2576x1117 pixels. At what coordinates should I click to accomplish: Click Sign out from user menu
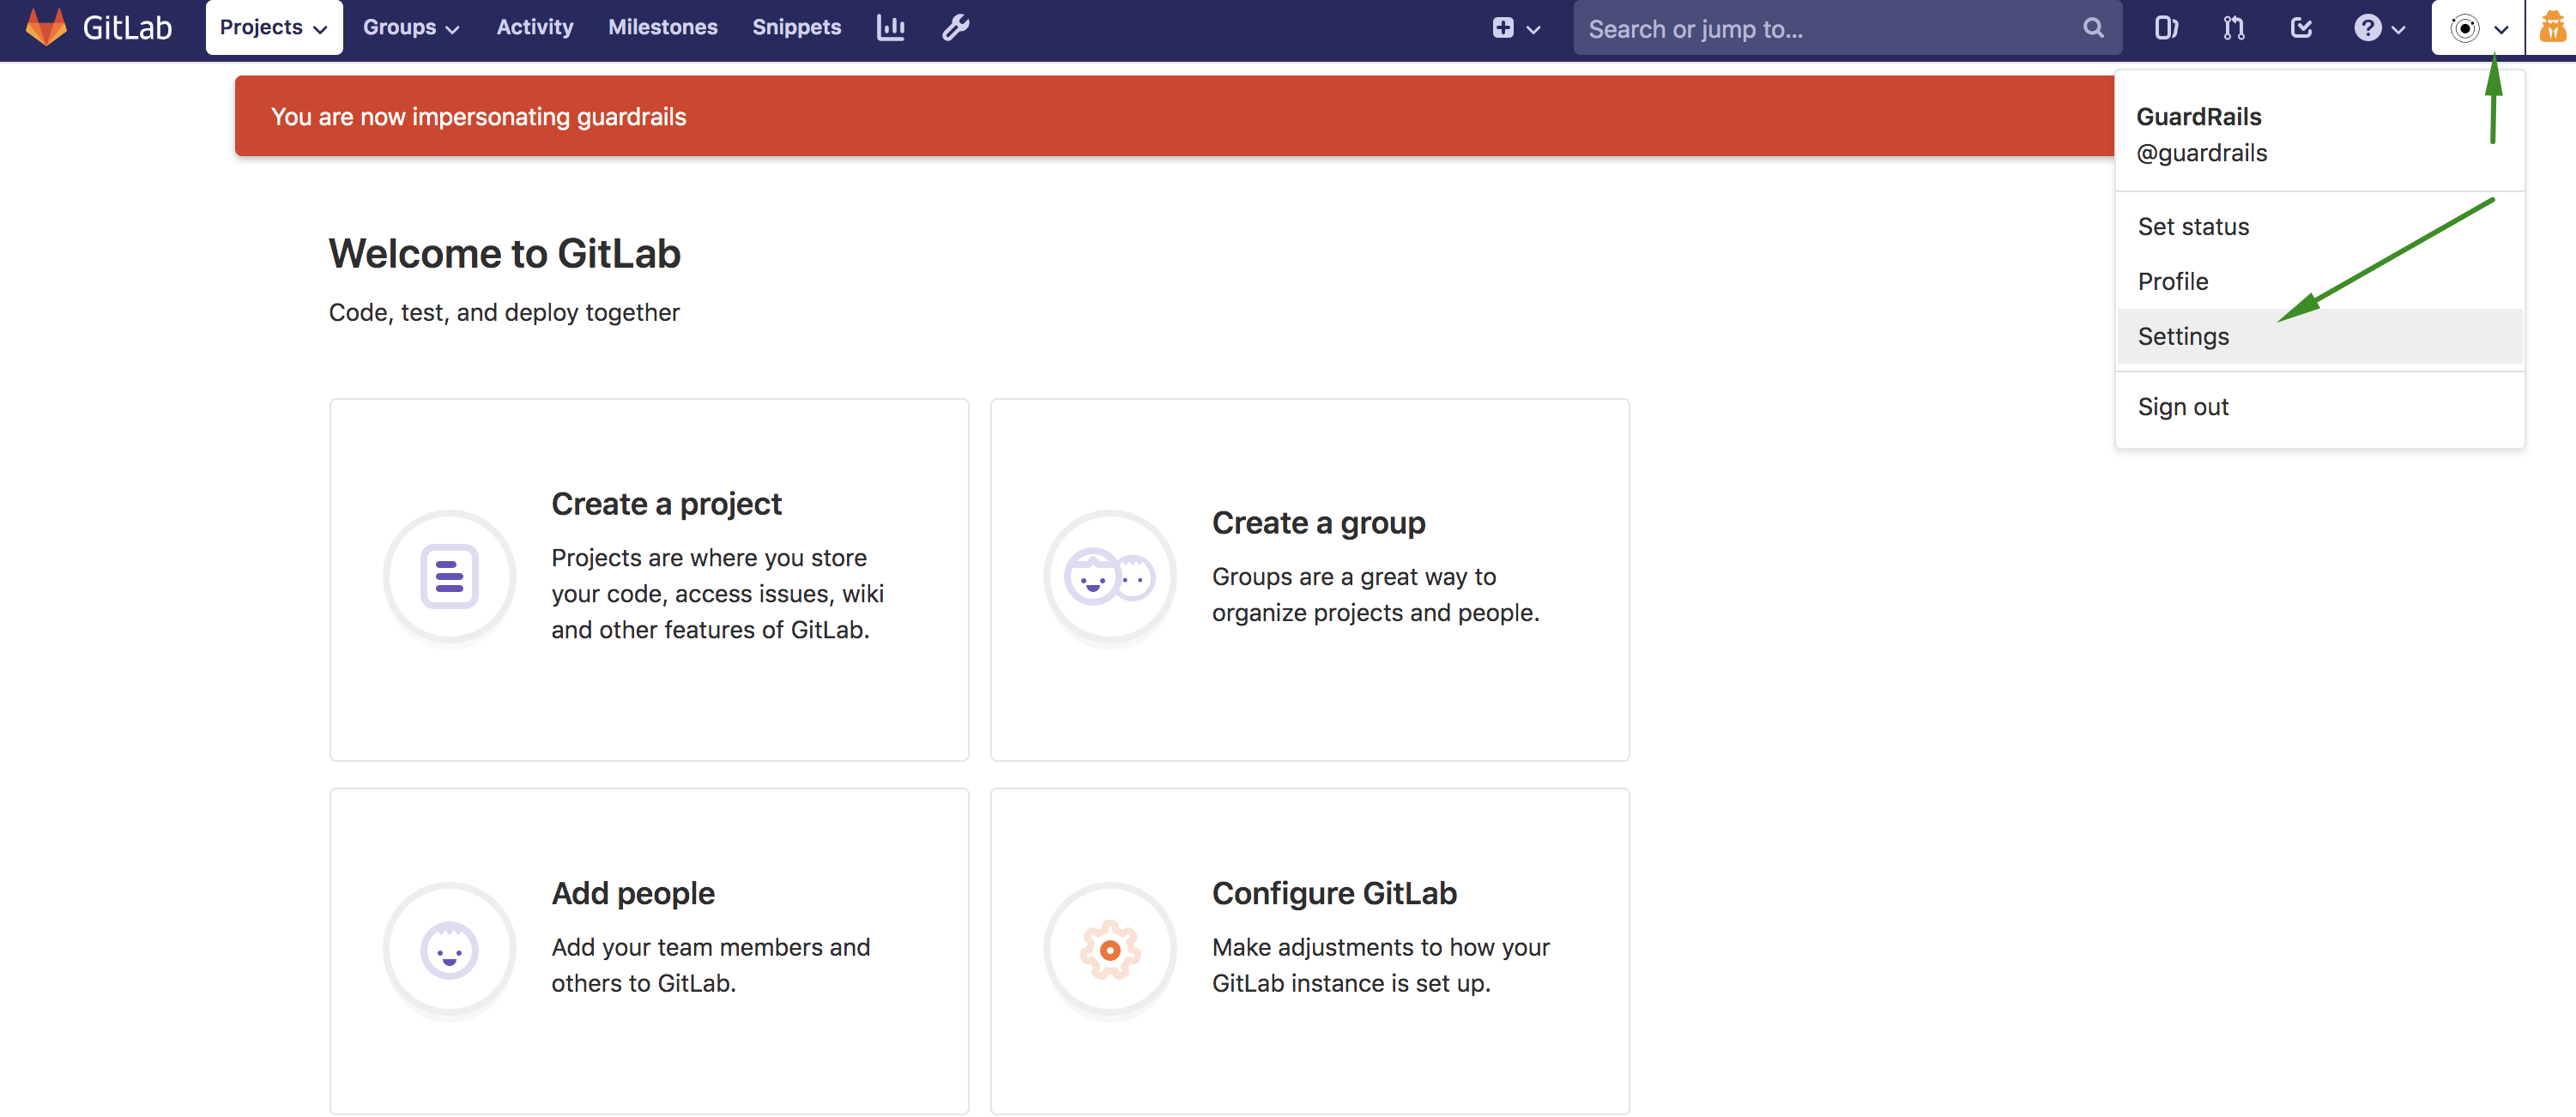pyautogui.click(x=2182, y=406)
